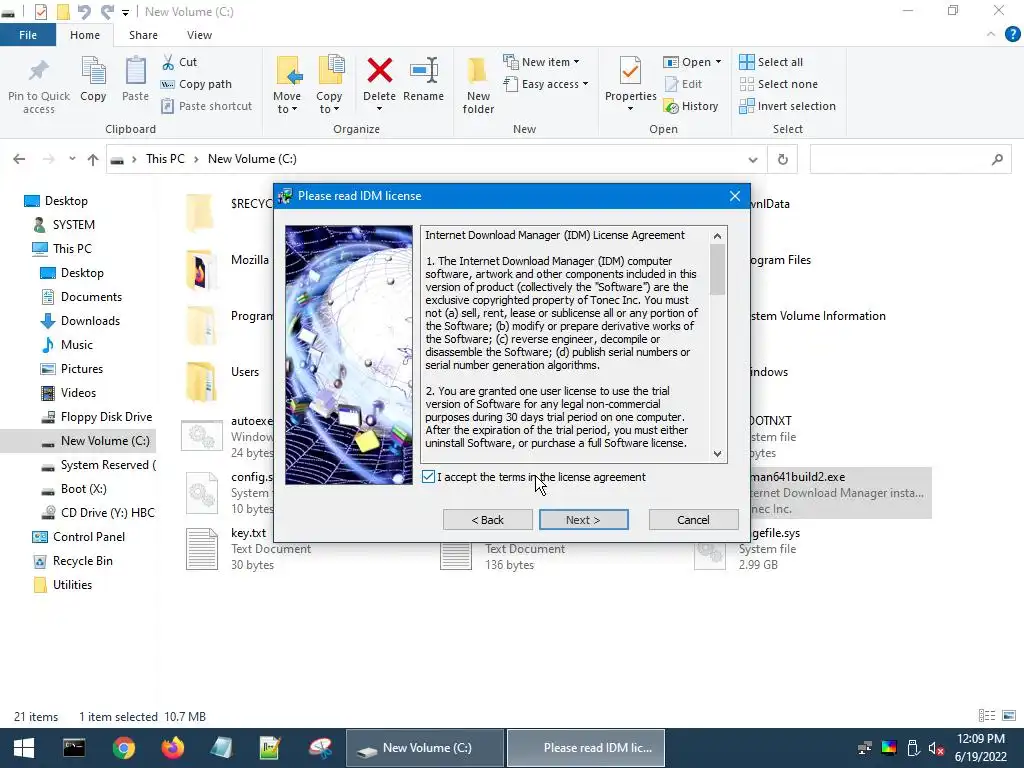Open recent locations dropdown arrow
Viewport: 1024px width, 768px height.
72,159
